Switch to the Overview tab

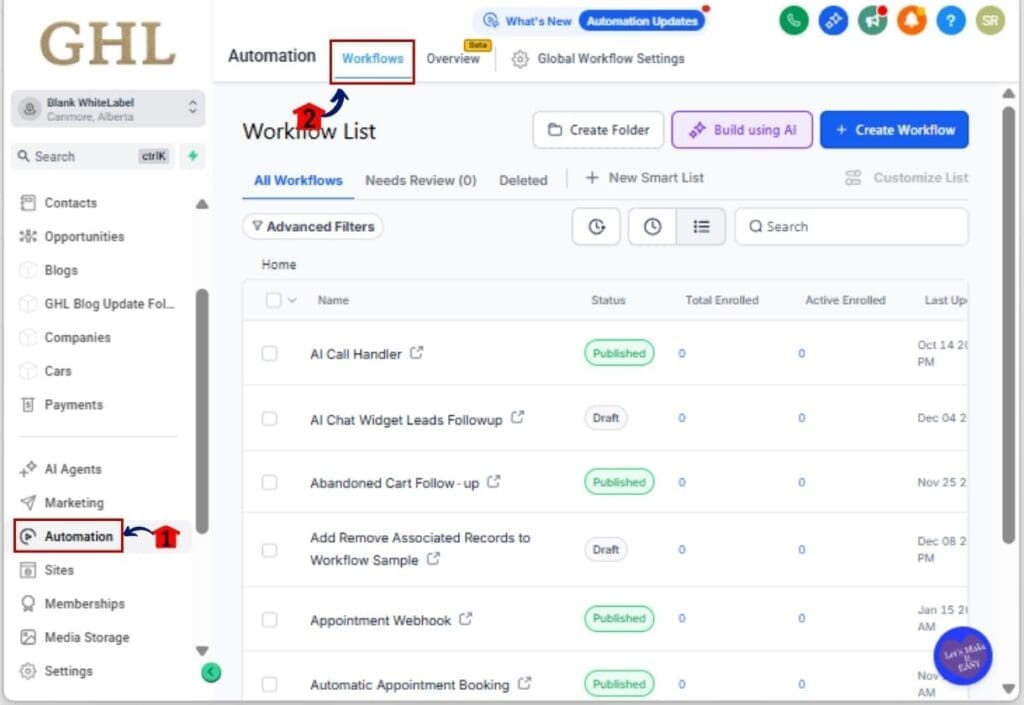(453, 59)
